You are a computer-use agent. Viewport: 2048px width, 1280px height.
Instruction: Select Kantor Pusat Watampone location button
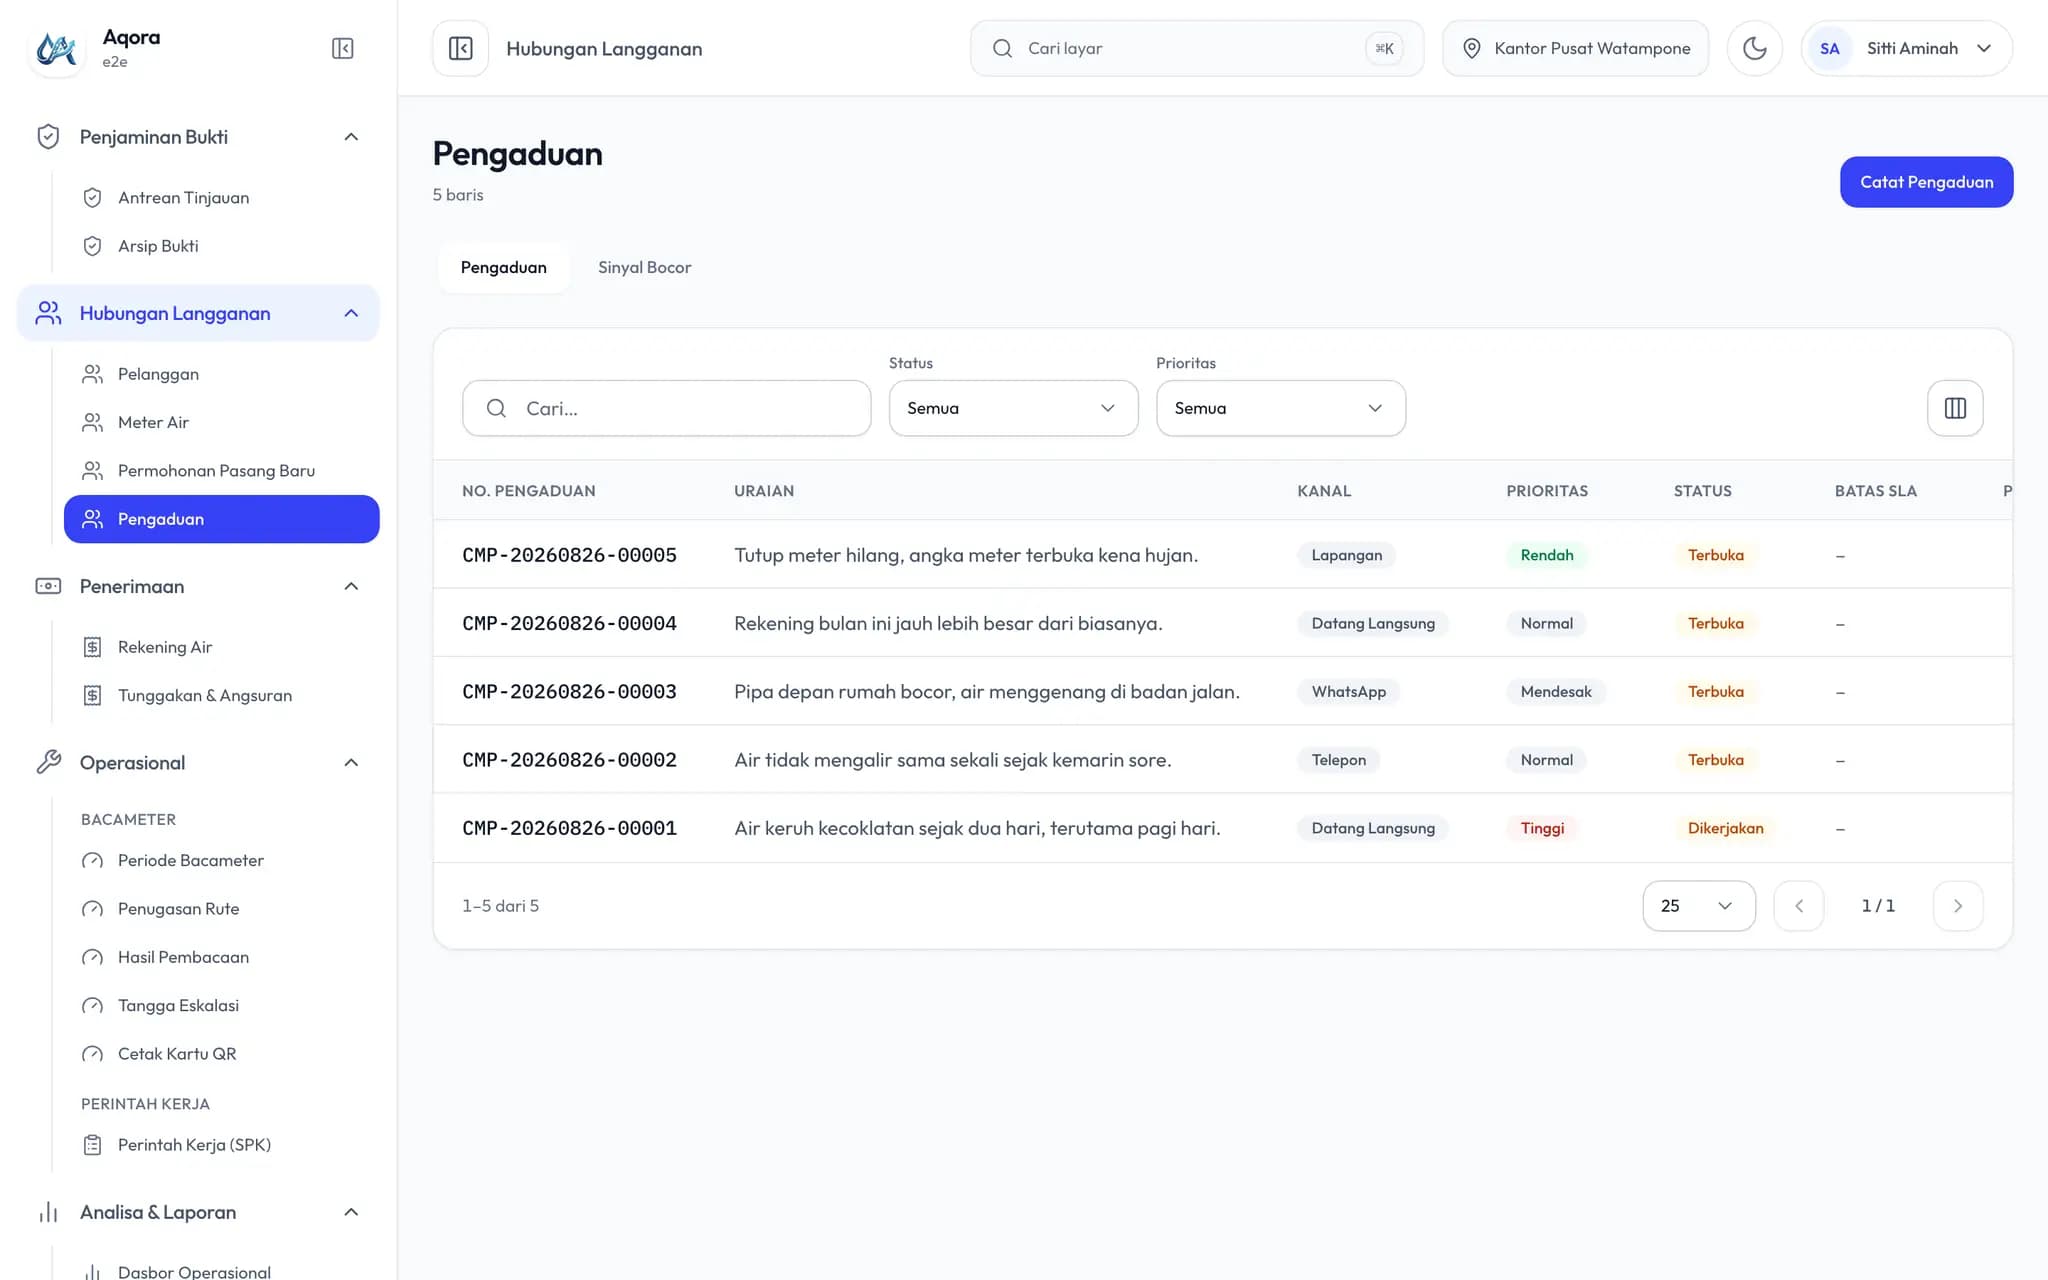1575,48
